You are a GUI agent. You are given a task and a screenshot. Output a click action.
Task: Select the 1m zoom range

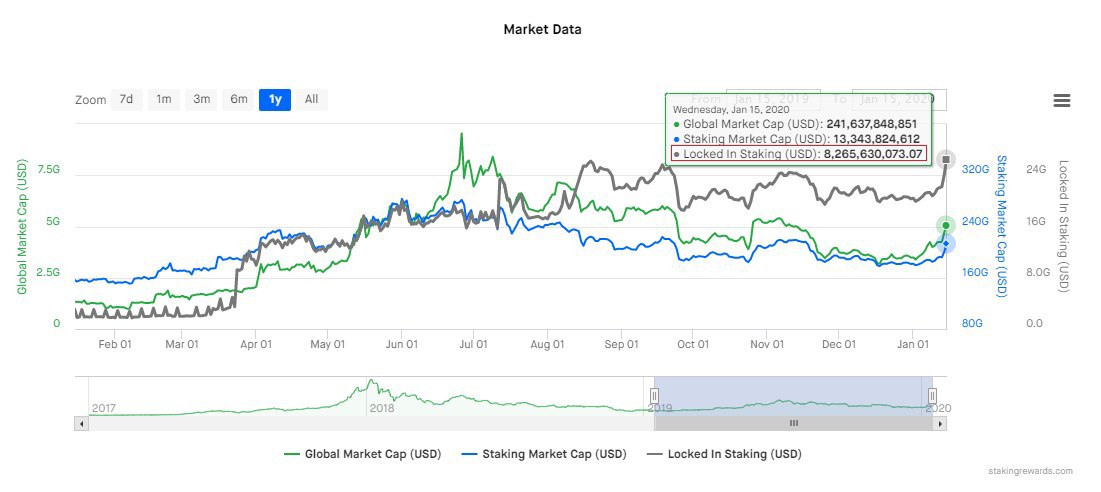click(x=164, y=100)
